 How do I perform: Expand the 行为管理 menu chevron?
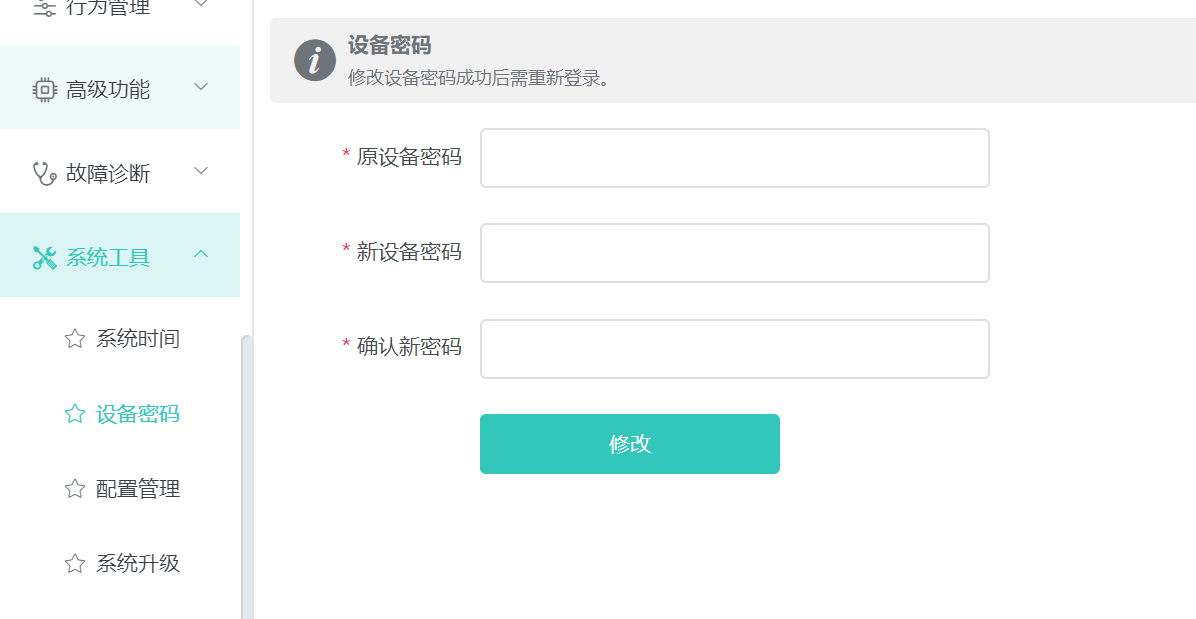pyautogui.click(x=201, y=4)
